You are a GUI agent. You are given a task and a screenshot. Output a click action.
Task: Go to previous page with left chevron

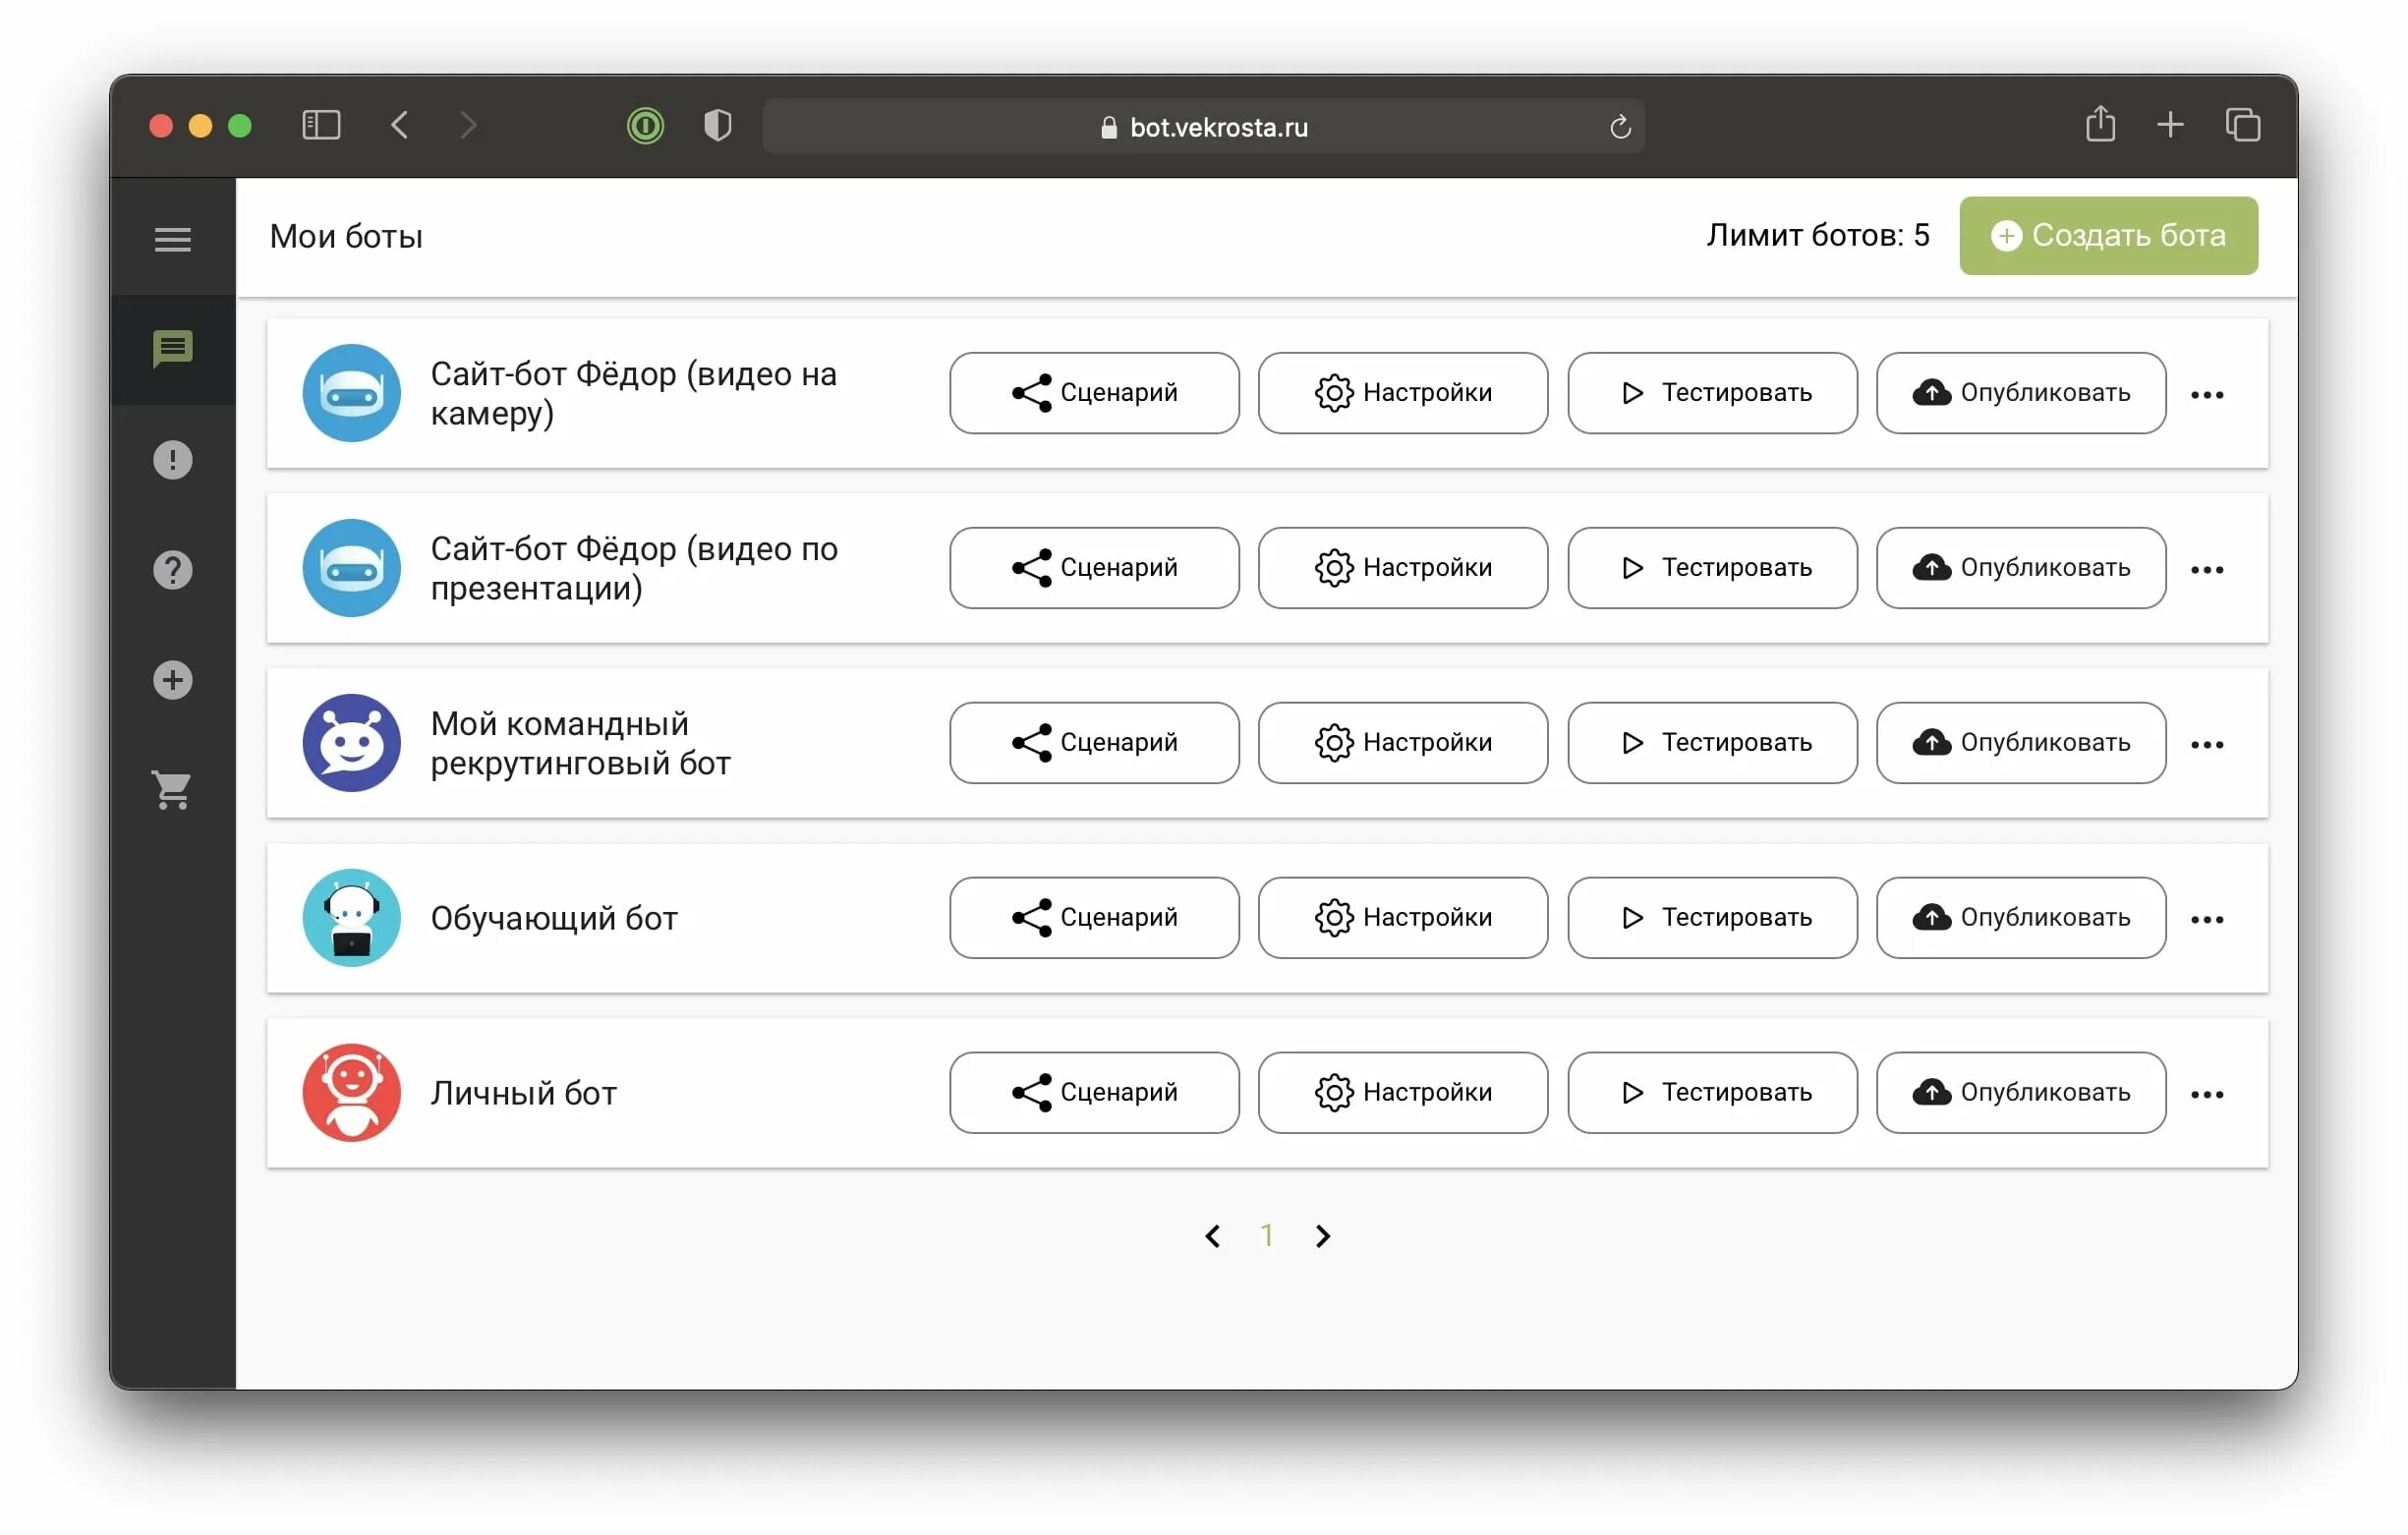1213,1237
